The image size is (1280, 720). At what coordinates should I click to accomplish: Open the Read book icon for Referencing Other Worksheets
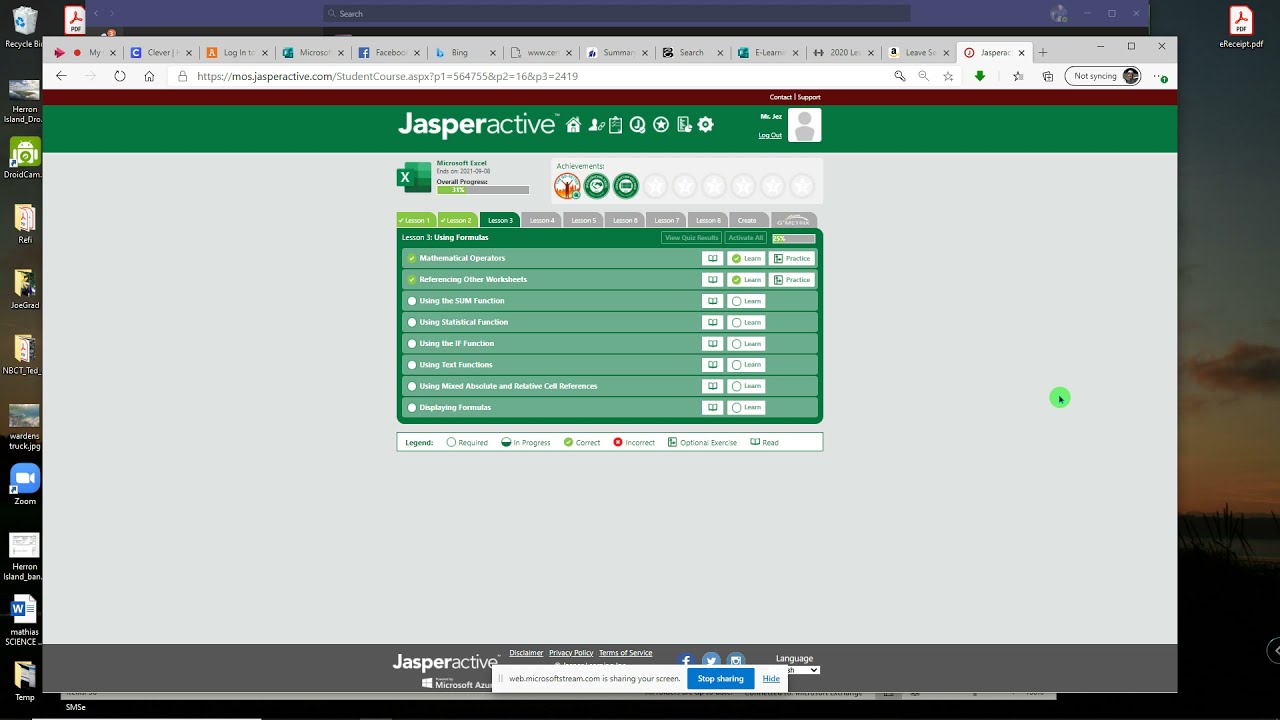pos(712,280)
